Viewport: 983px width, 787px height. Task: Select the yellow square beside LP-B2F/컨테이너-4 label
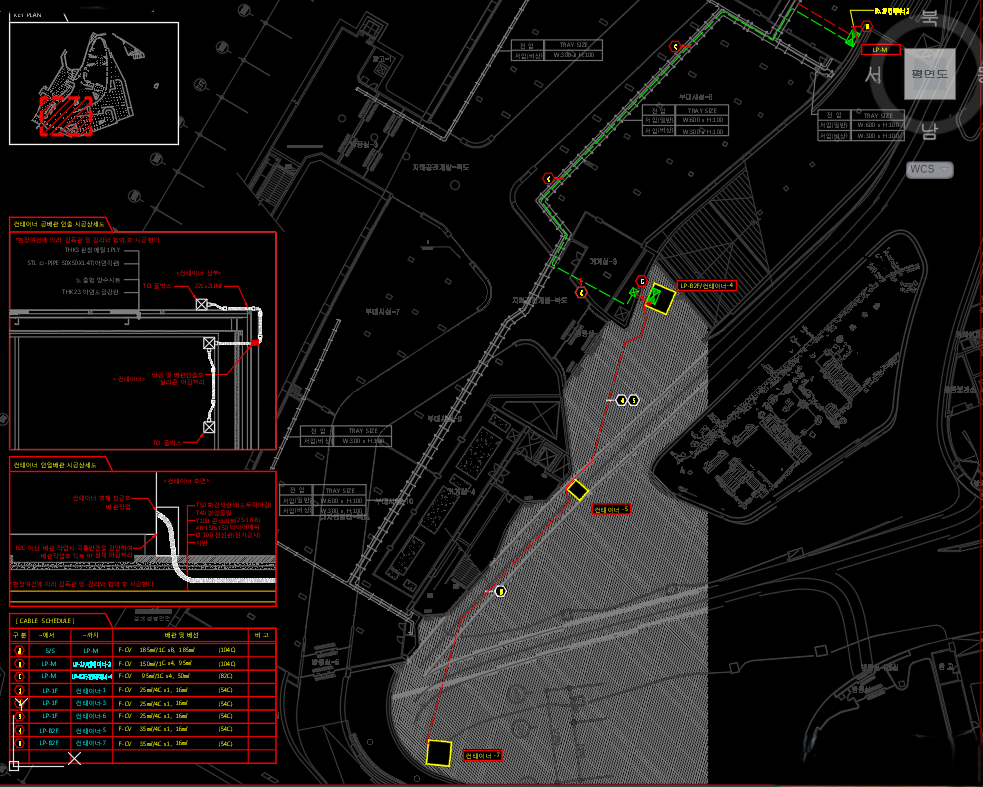point(659,298)
